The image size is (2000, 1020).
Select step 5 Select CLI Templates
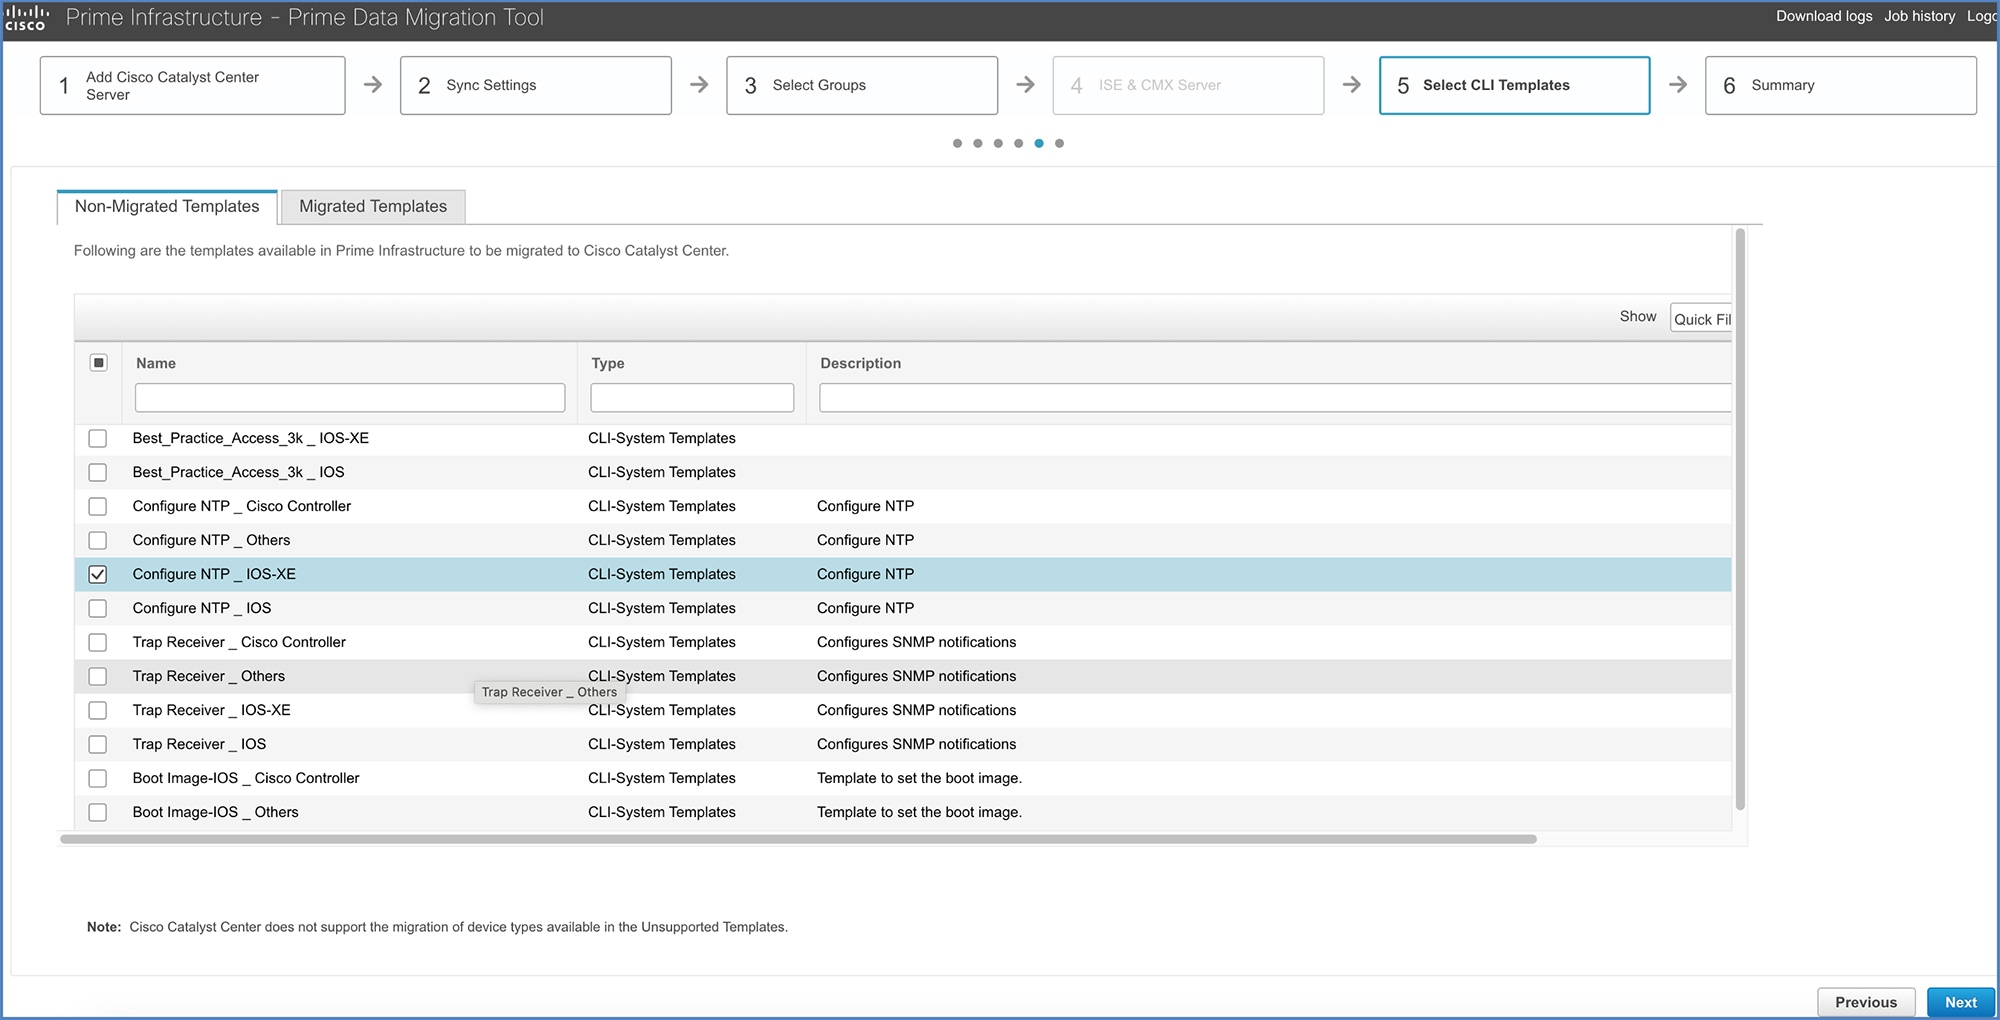[x=1514, y=85]
